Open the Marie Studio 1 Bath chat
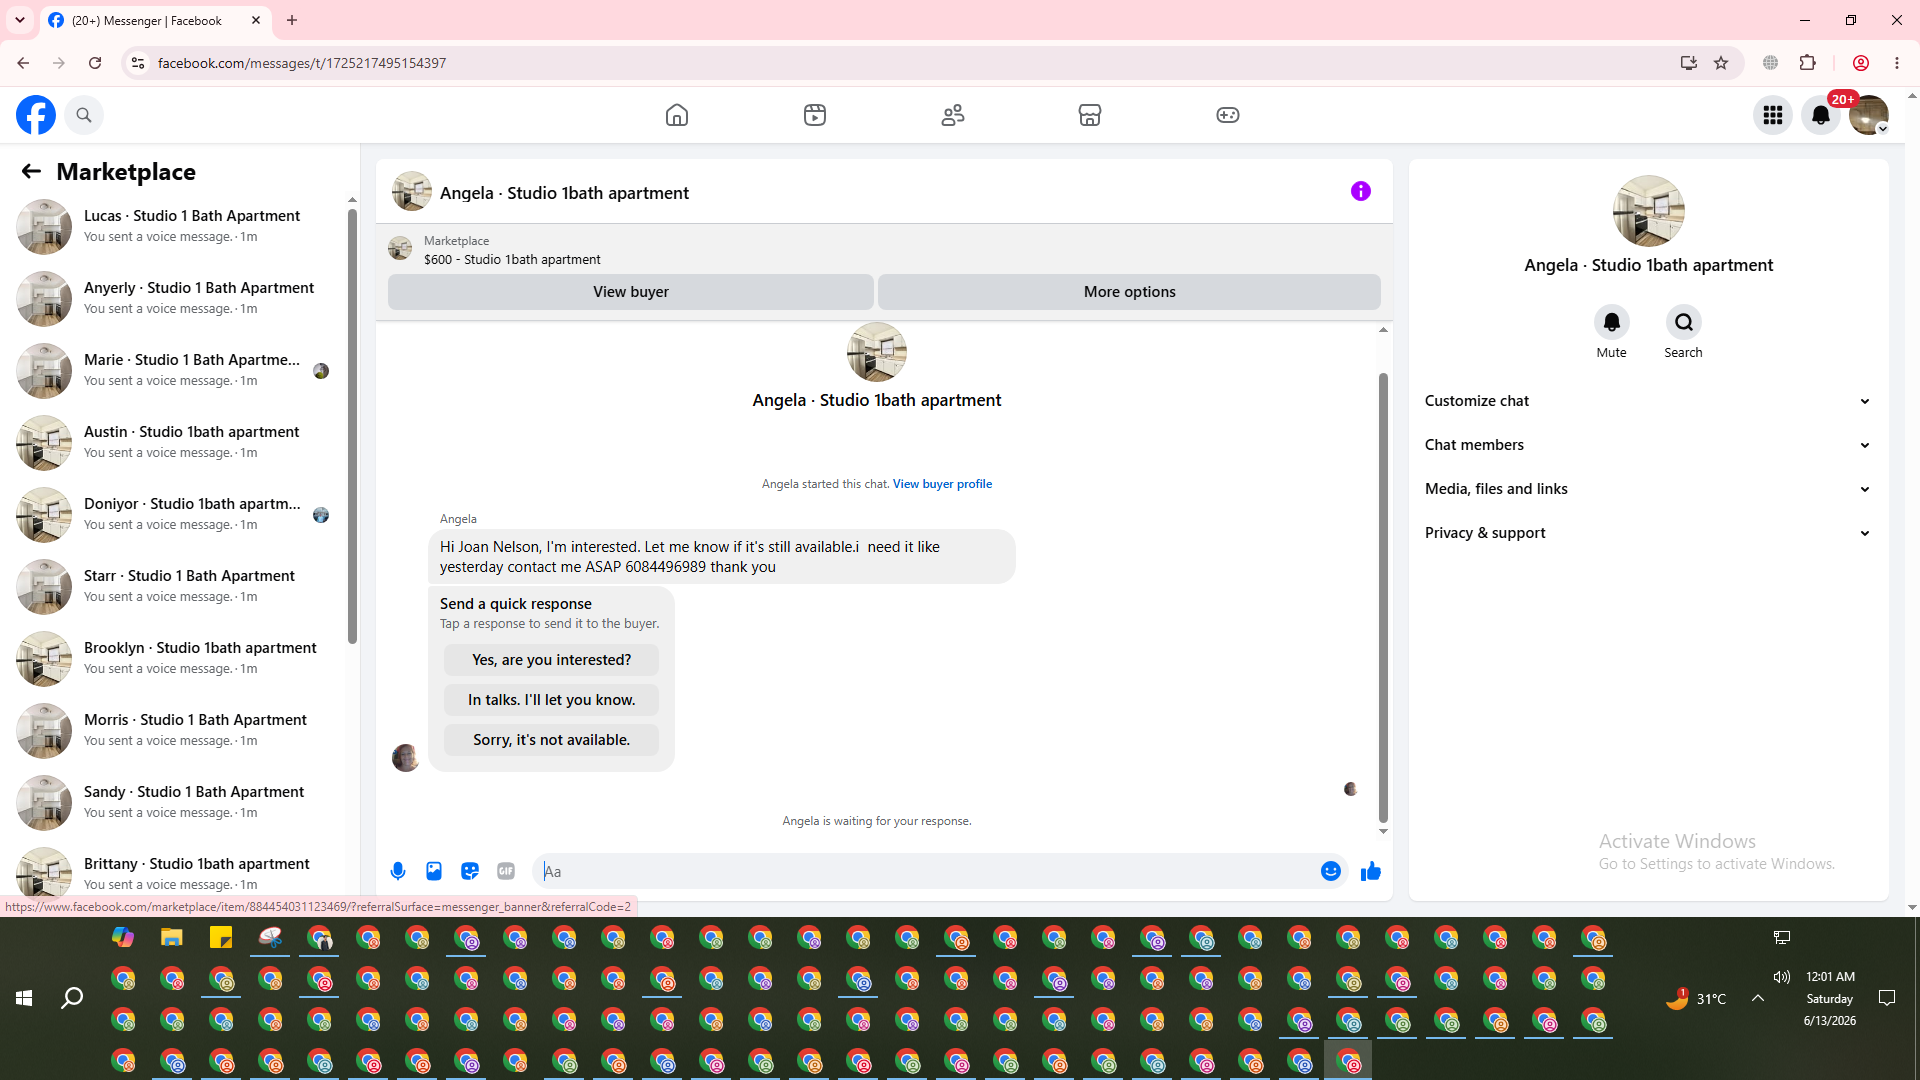Screen dimensions: 1920x1080 coord(176,370)
